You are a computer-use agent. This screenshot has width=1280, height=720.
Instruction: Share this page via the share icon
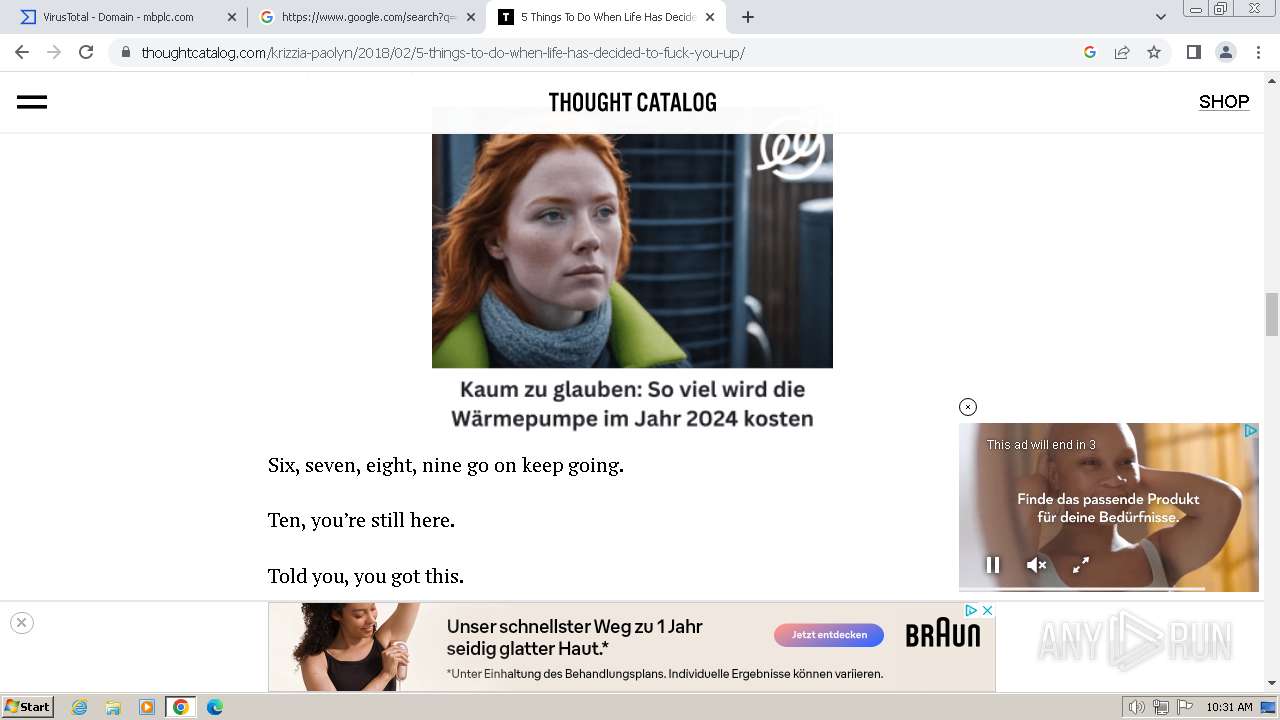pyautogui.click(x=1122, y=52)
